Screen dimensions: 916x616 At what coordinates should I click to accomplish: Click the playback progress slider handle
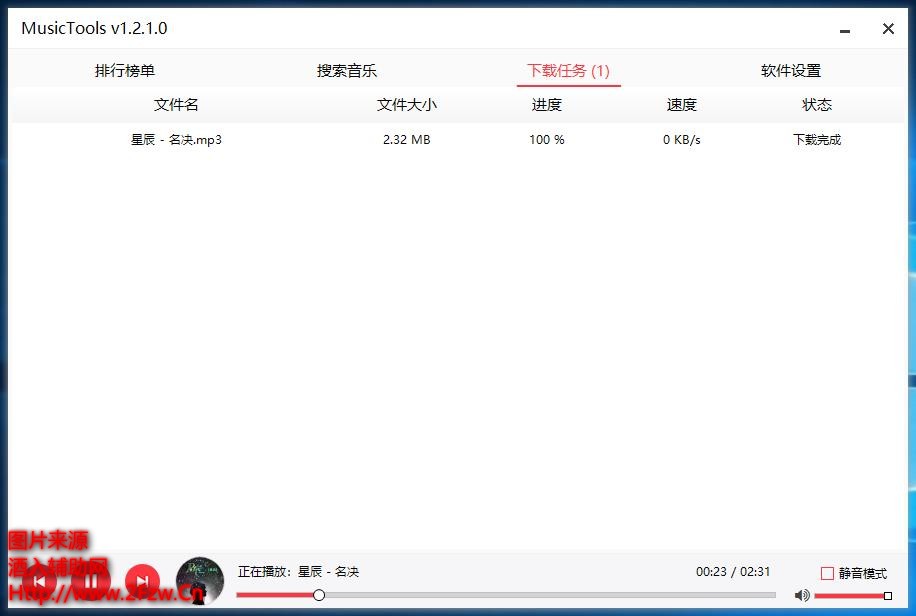point(319,595)
